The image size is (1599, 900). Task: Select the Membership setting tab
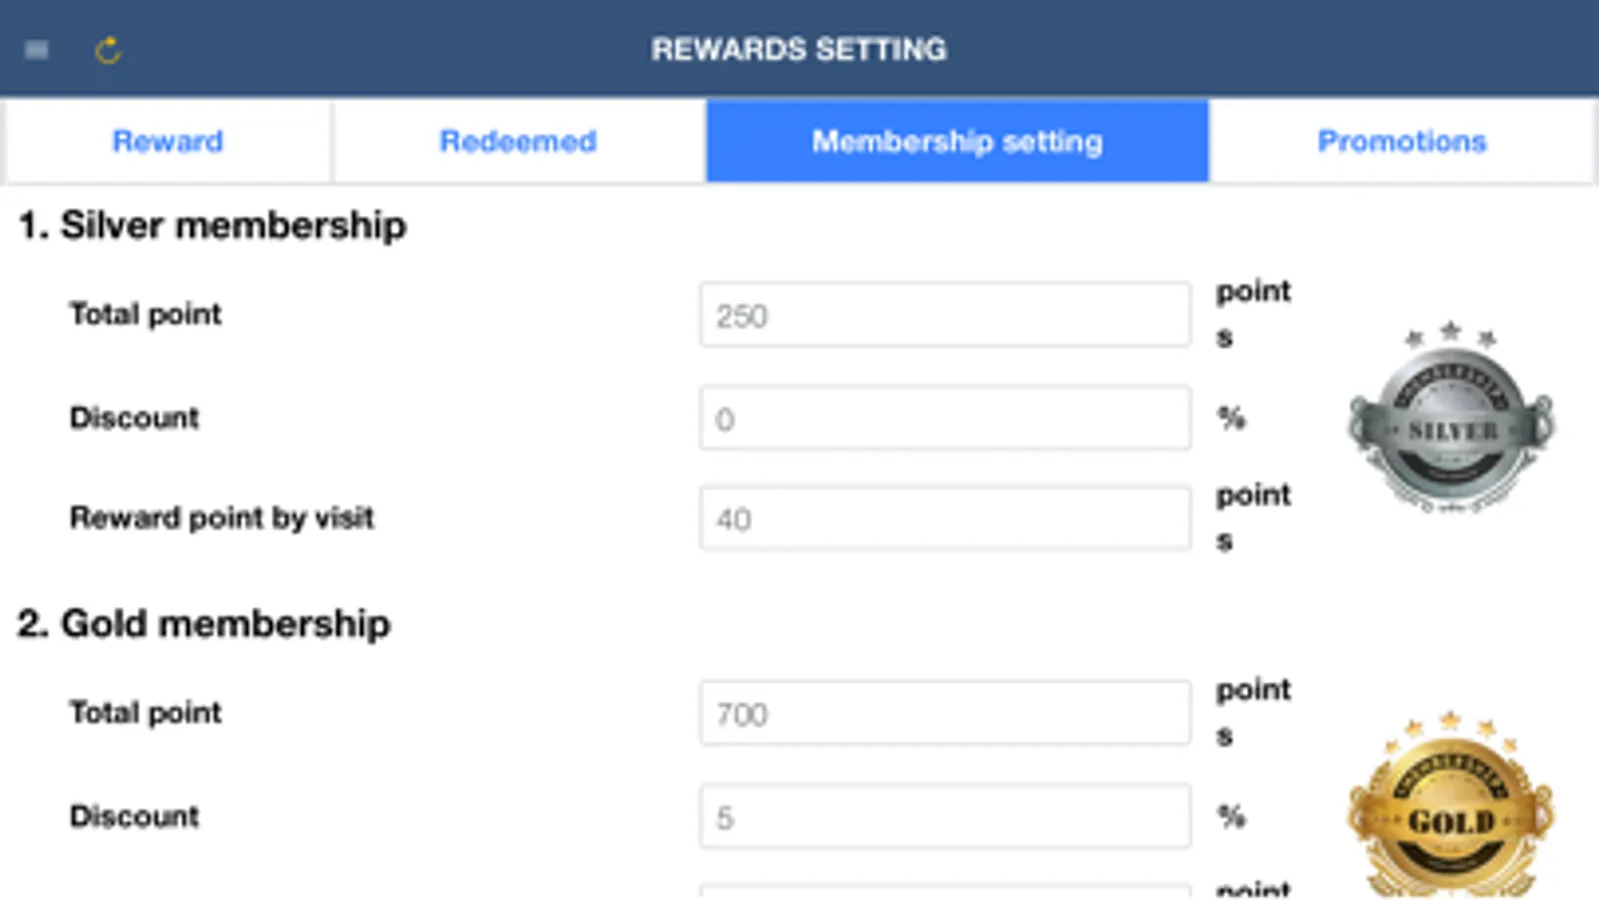(x=957, y=141)
